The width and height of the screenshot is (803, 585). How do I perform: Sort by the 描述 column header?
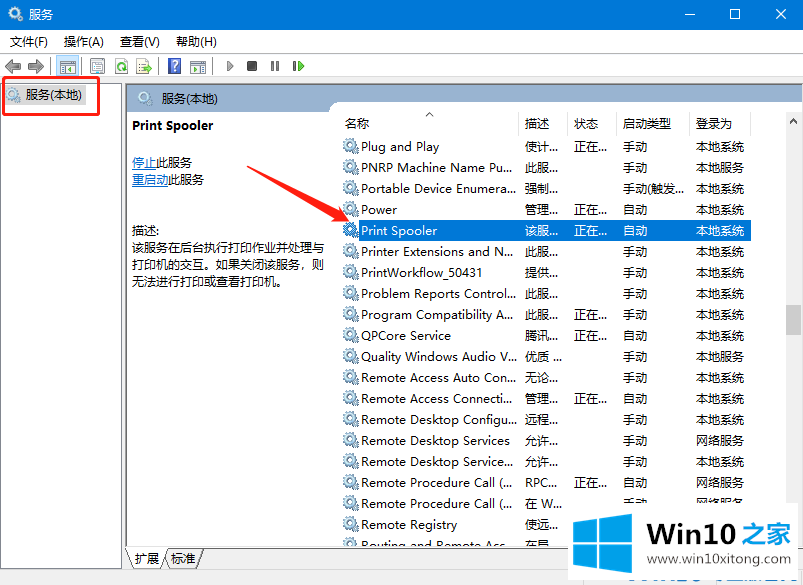(543, 123)
